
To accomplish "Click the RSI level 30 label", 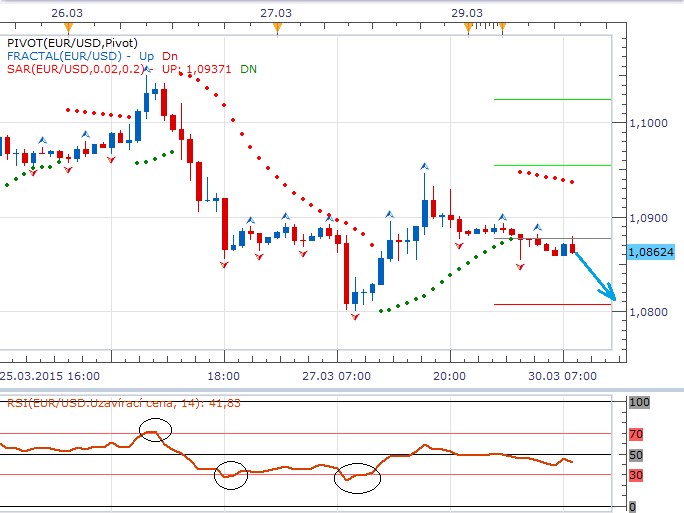I will click(637, 475).
